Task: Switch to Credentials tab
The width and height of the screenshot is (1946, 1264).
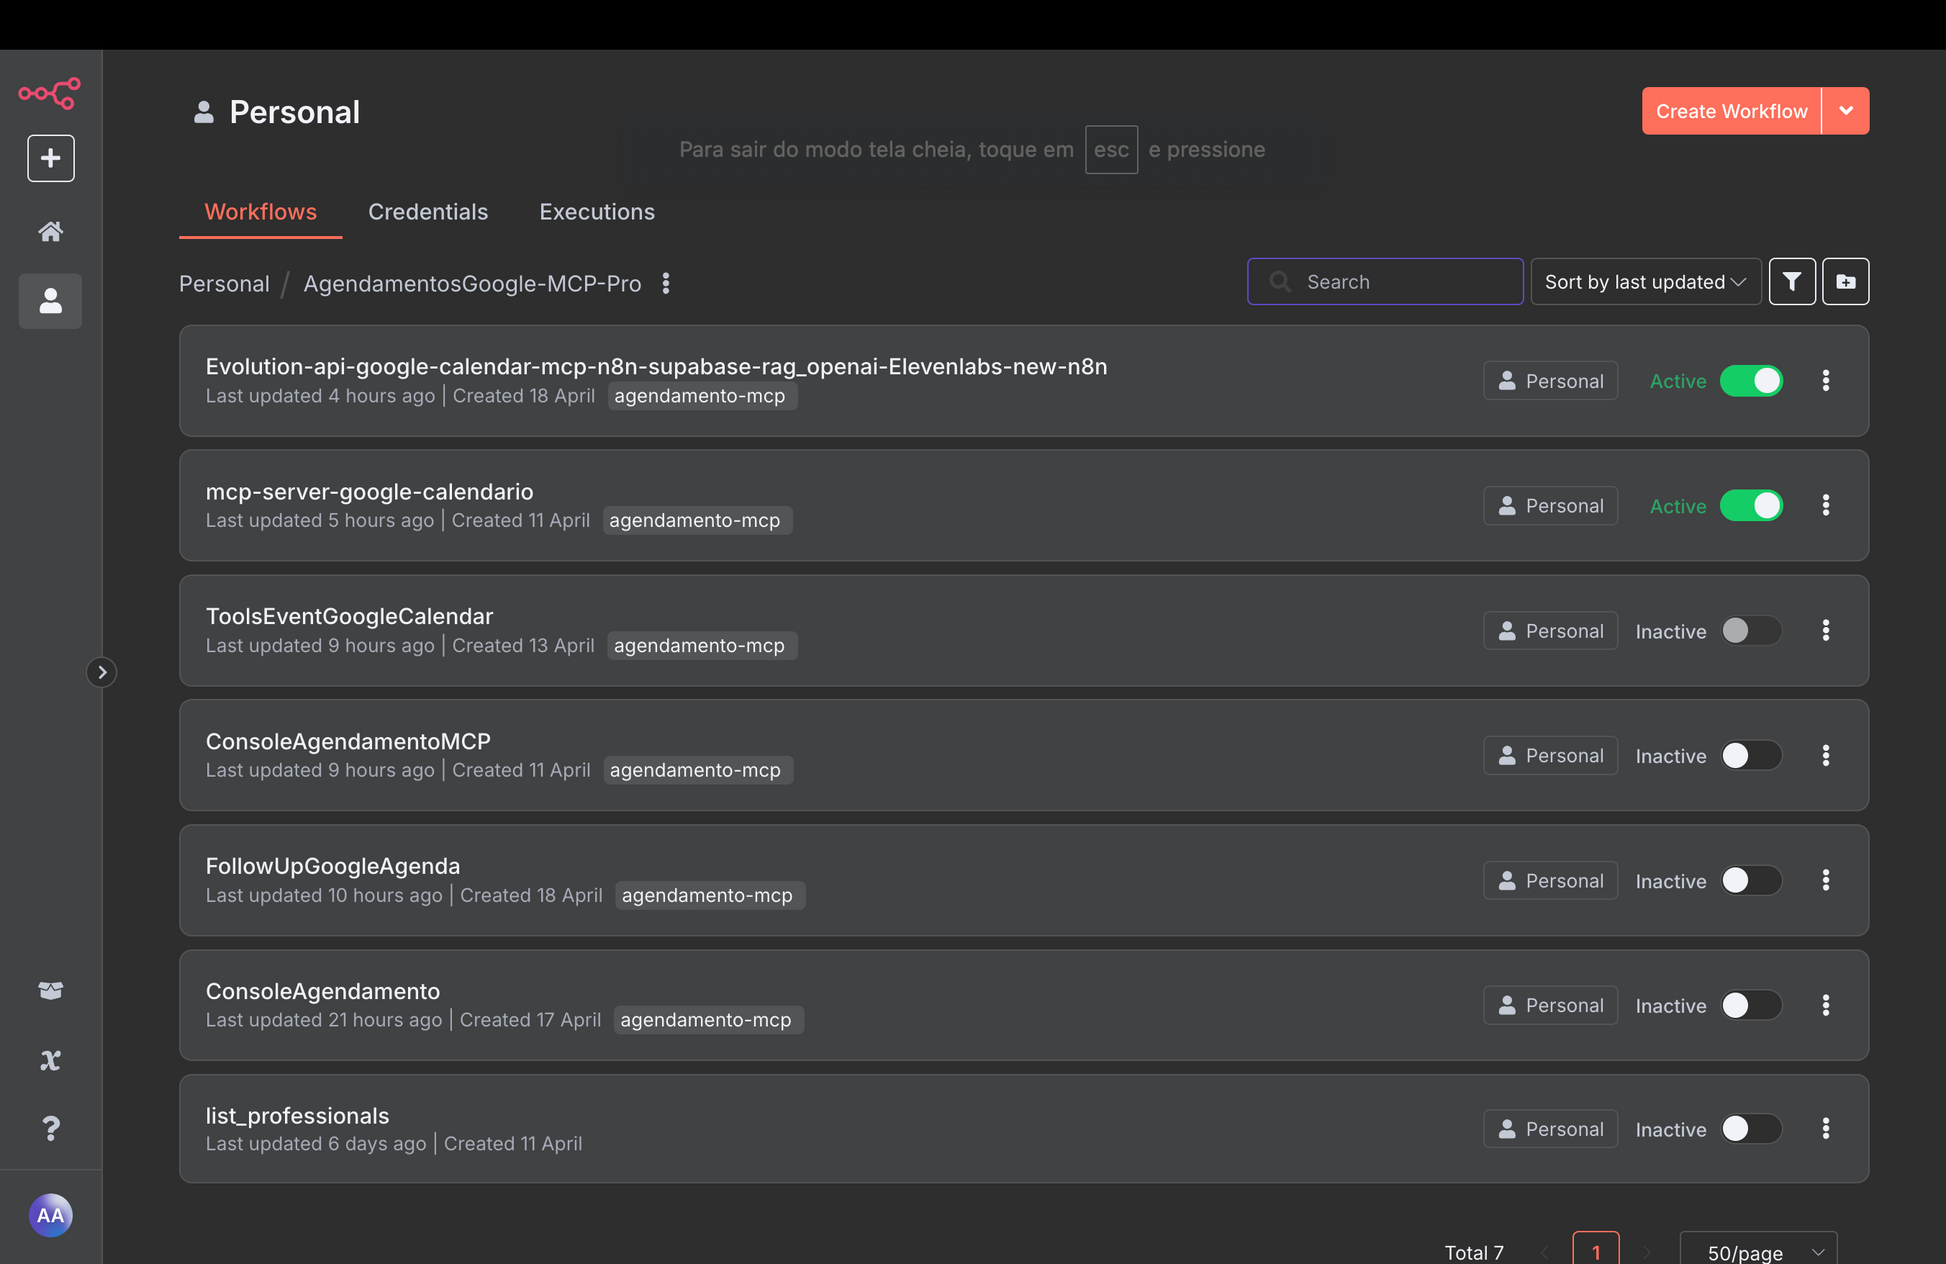Action: coord(428,212)
